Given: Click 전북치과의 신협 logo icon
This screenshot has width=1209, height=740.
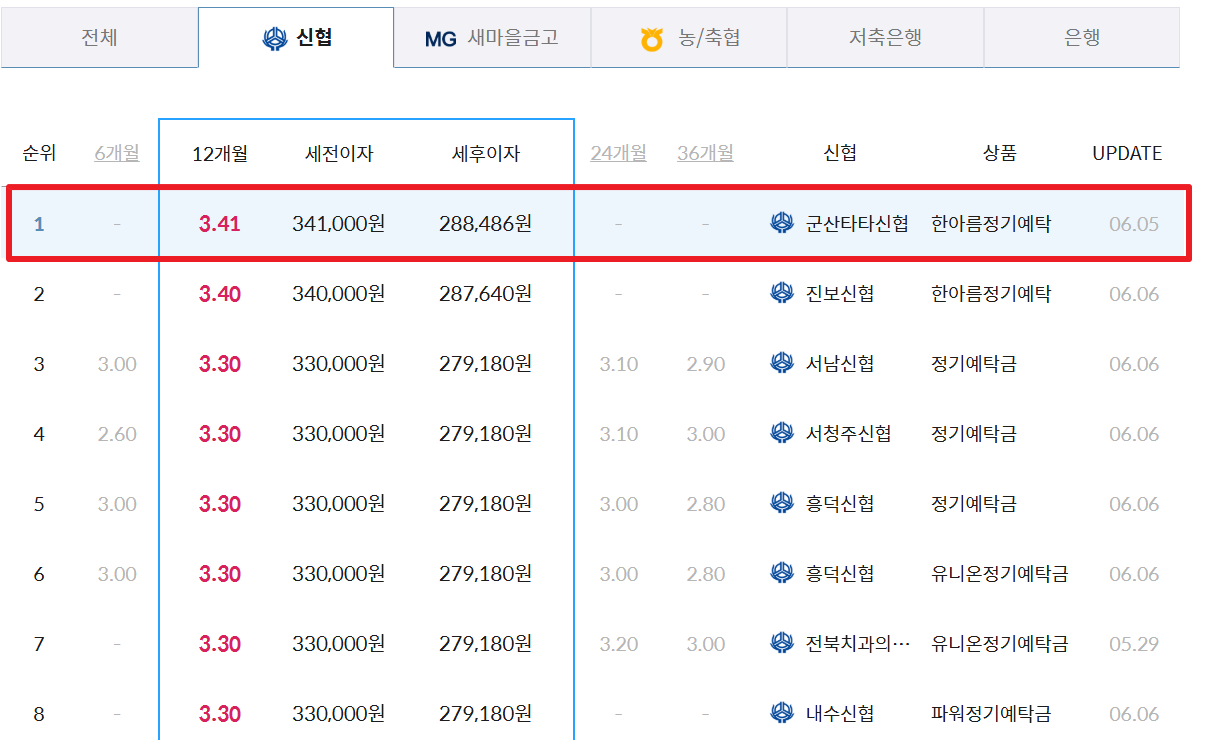Looking at the screenshot, I should tap(782, 643).
